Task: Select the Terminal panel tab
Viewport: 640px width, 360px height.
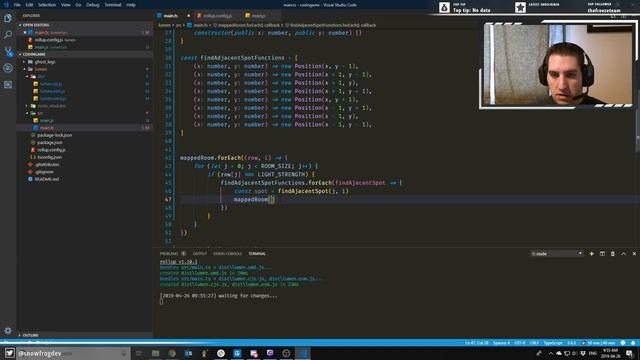Action: pyautogui.click(x=257, y=253)
